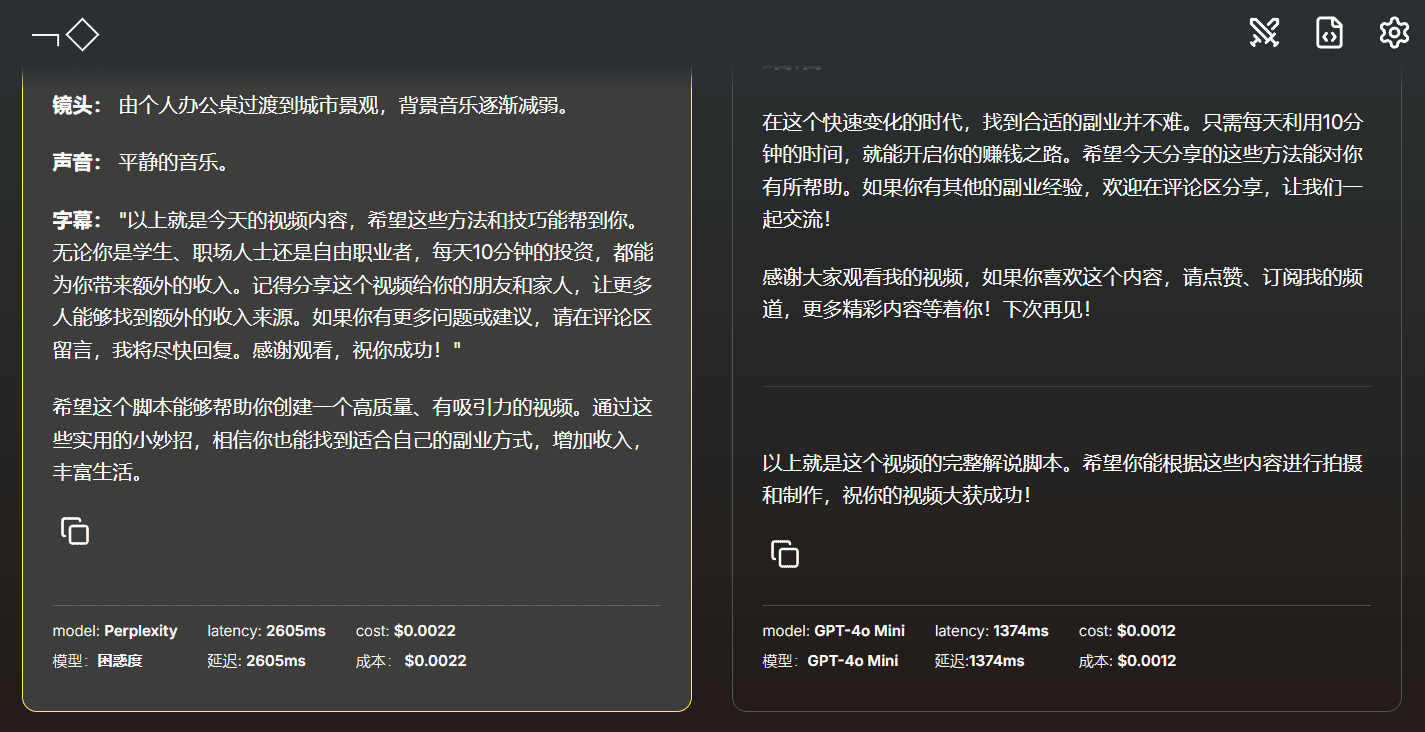This screenshot has height=732, width=1425.
Task: Copy the GPT-4o Mini response text
Action: [785, 554]
